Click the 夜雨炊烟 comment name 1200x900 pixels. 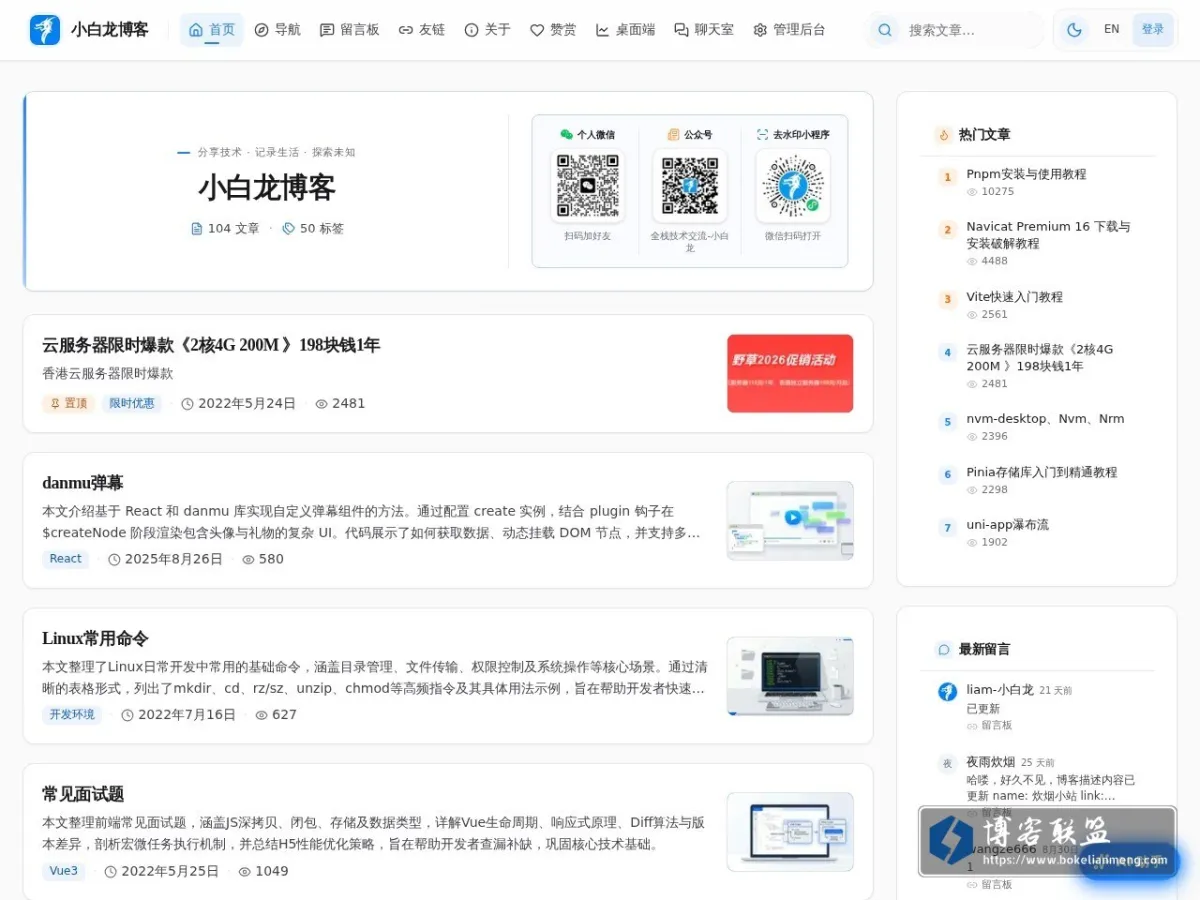point(990,762)
